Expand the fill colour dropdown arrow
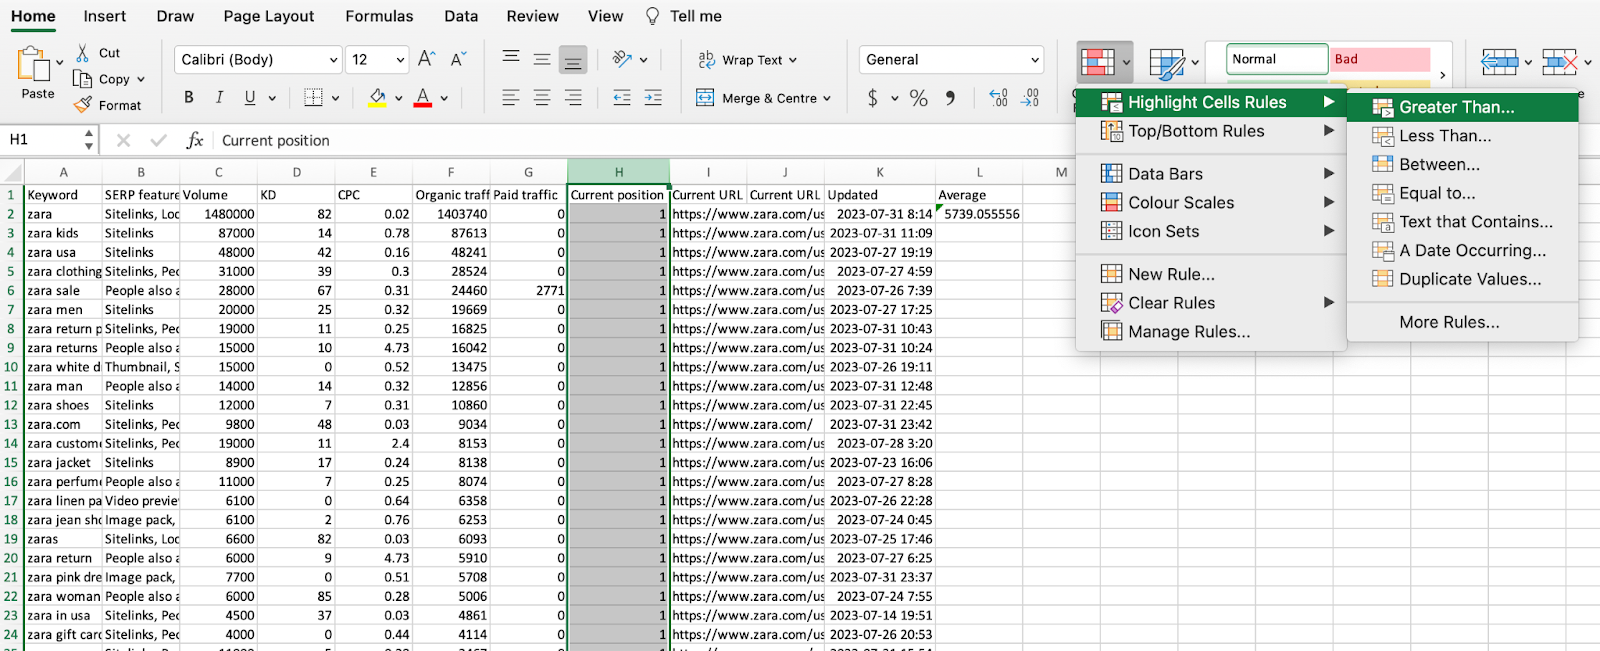Screen dimensions: 1600x651 point(398,98)
